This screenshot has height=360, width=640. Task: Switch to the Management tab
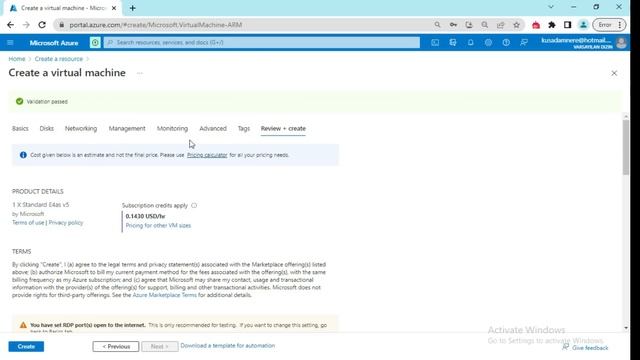point(127,128)
